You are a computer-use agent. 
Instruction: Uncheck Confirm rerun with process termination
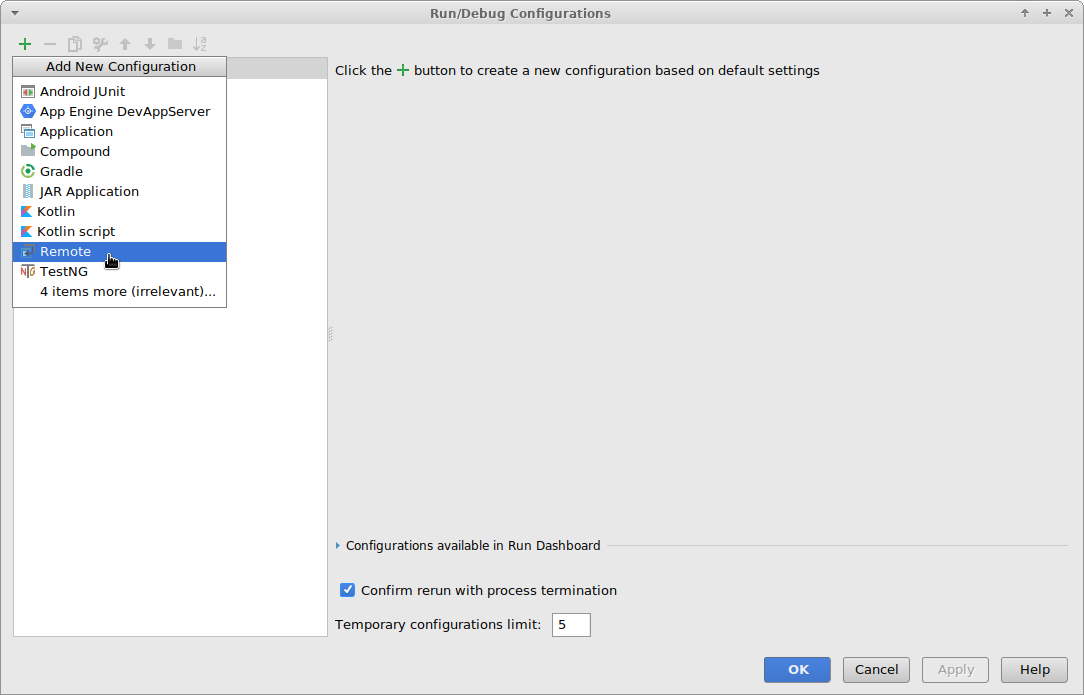[x=348, y=590]
